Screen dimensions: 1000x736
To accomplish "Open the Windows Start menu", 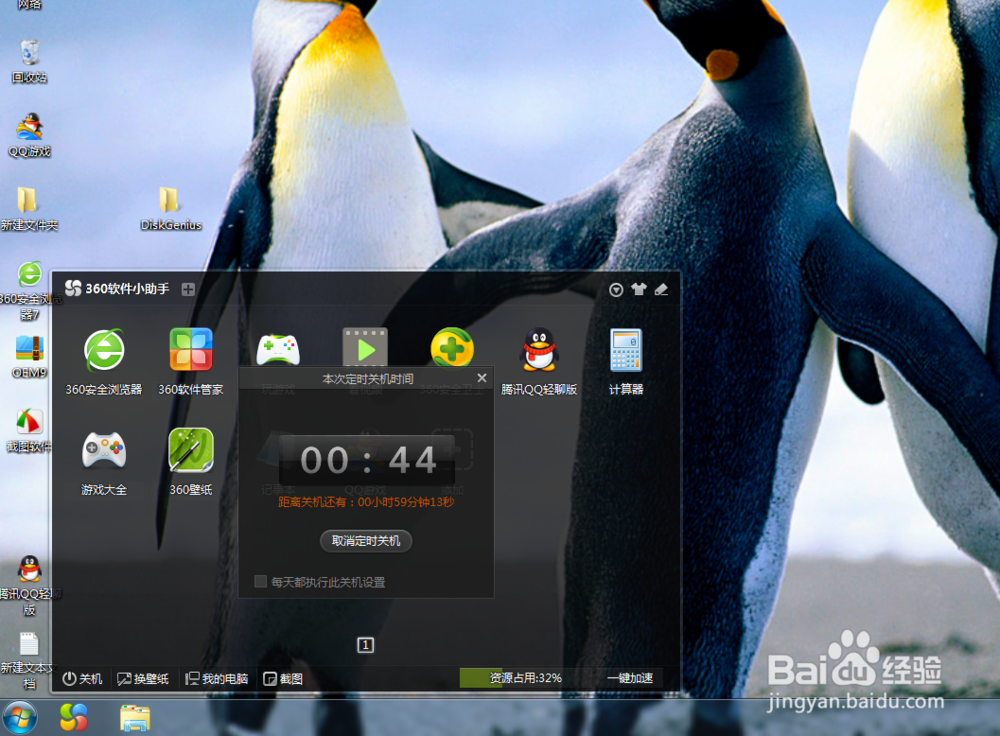I will [20, 718].
